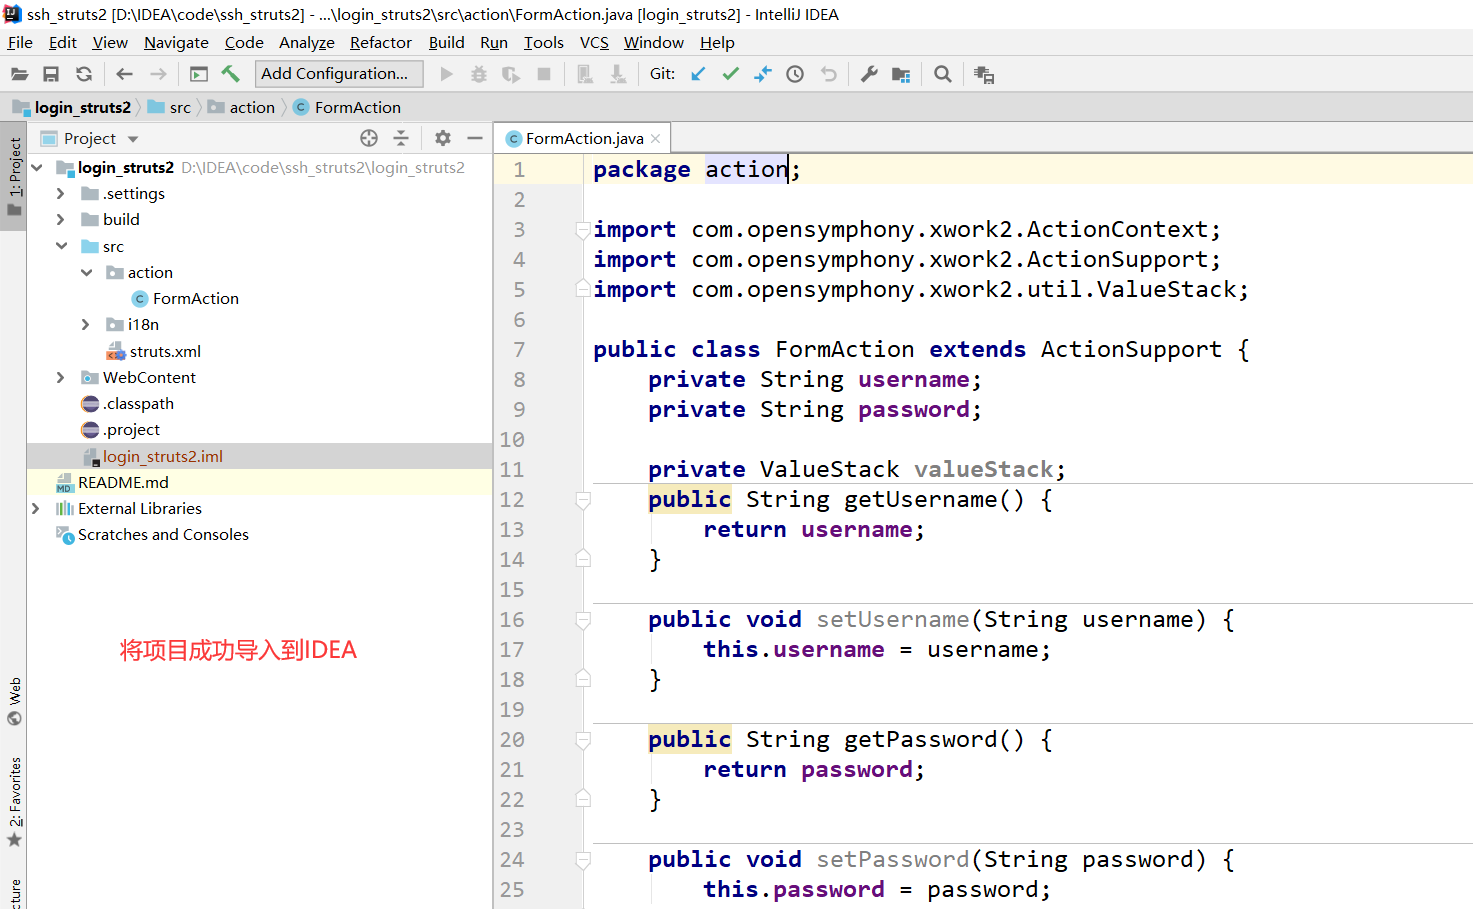Open the Refactor menu
This screenshot has height=909, width=1473.
[x=380, y=42]
